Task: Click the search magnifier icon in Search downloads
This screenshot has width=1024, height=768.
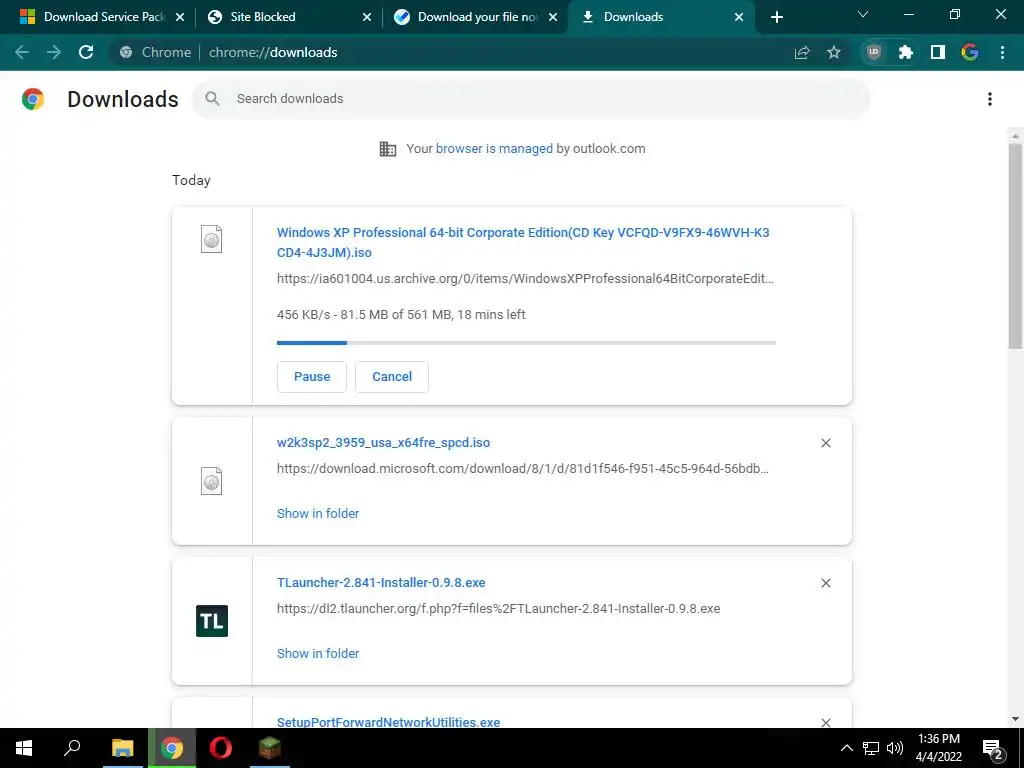Action: pyautogui.click(x=212, y=99)
